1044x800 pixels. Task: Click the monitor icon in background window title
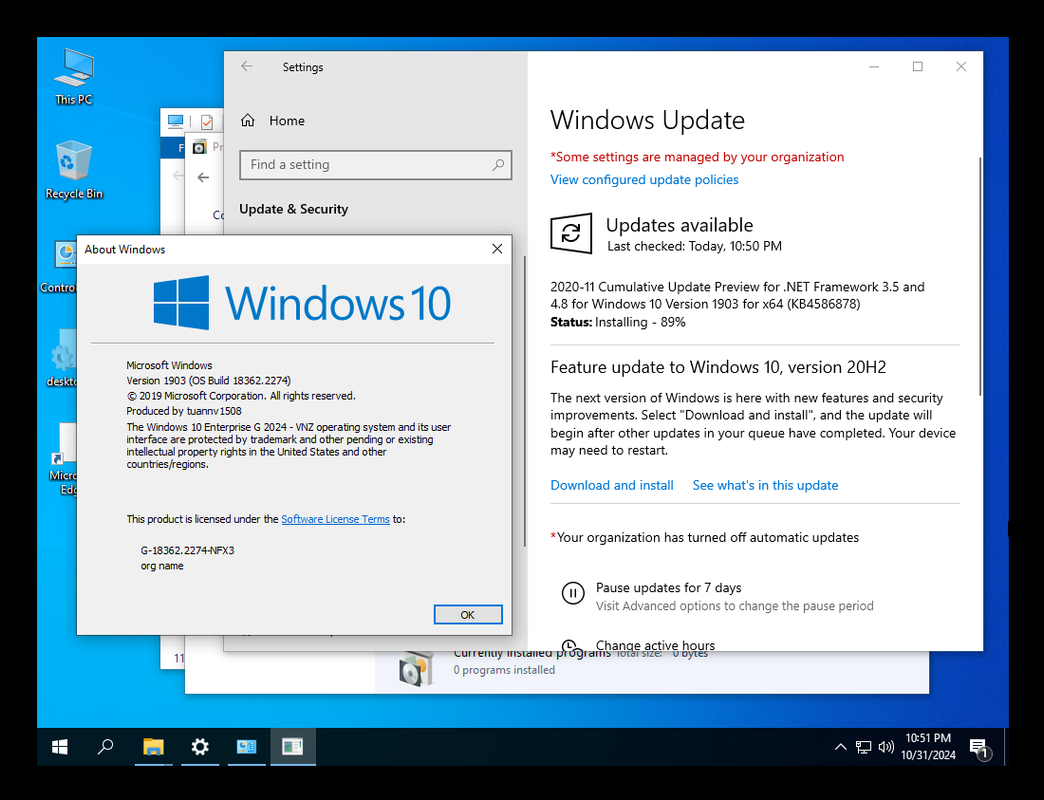176,121
